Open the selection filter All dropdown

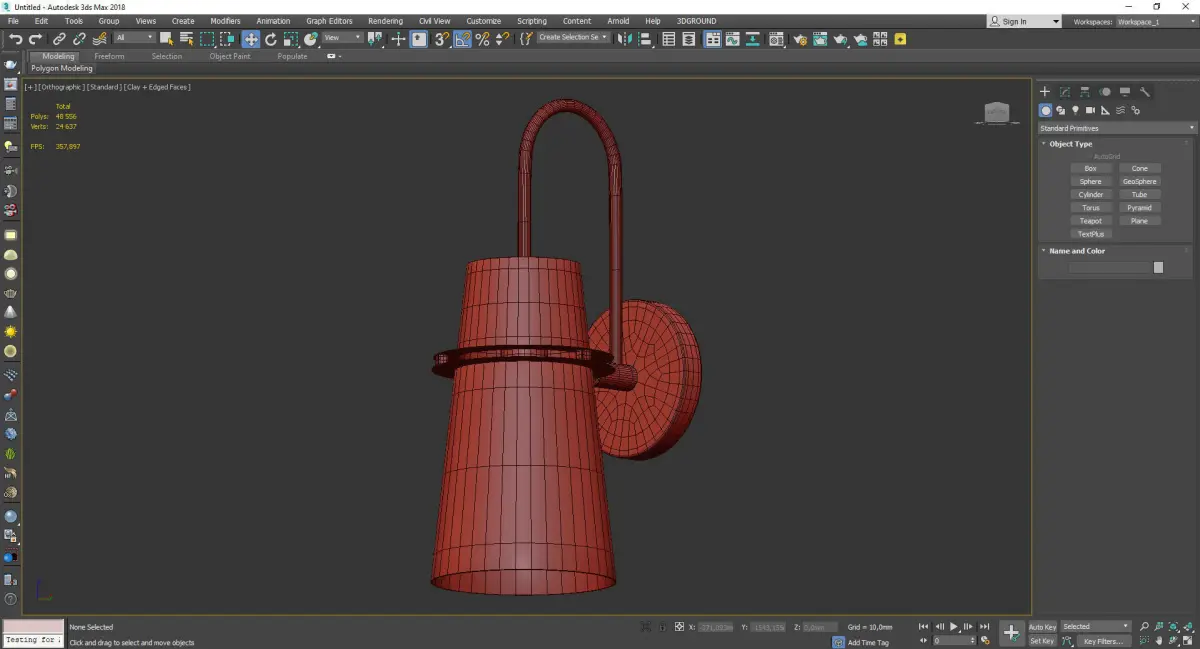pyautogui.click(x=134, y=38)
